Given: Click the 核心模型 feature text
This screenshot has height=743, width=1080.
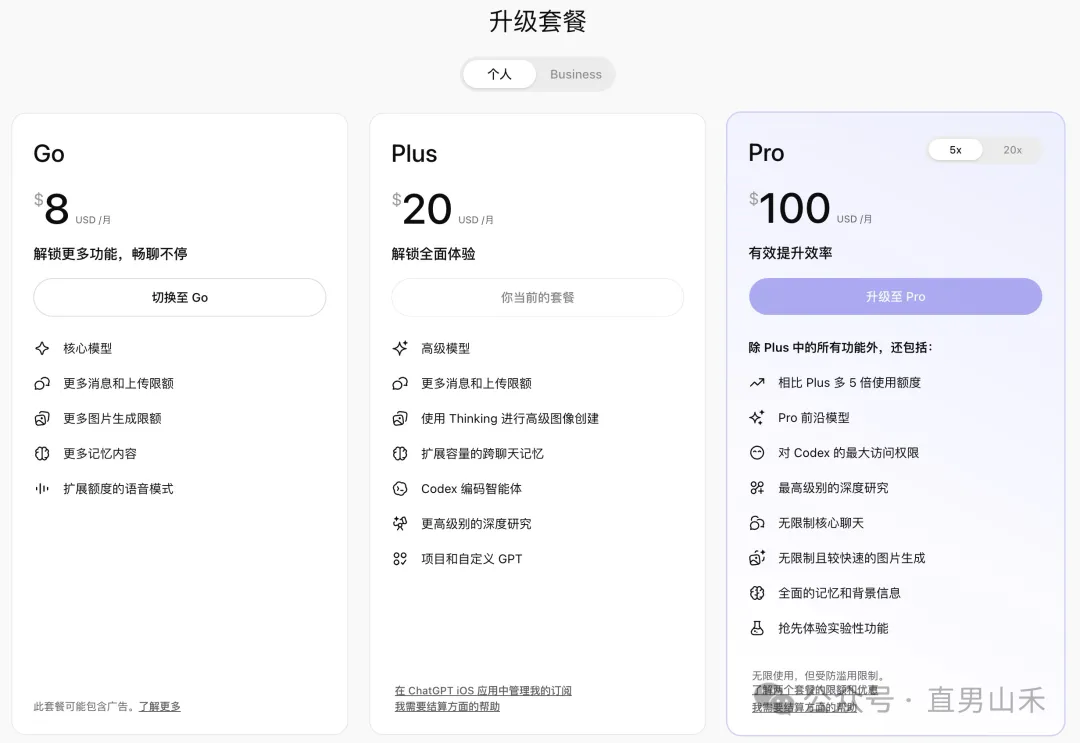Looking at the screenshot, I should click(x=87, y=348).
